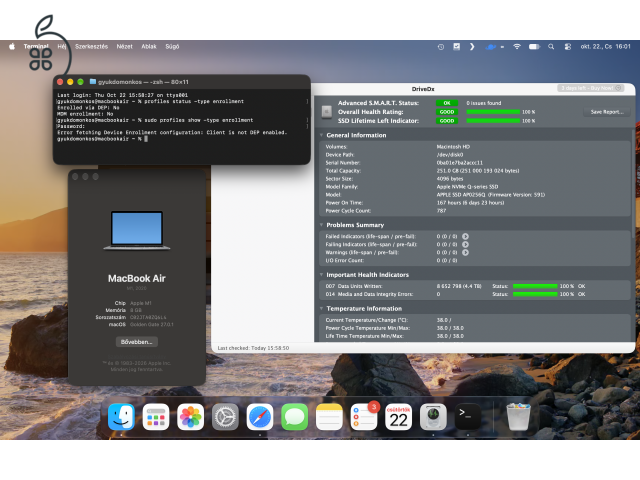Click arrow next to Warnings row

465,253
